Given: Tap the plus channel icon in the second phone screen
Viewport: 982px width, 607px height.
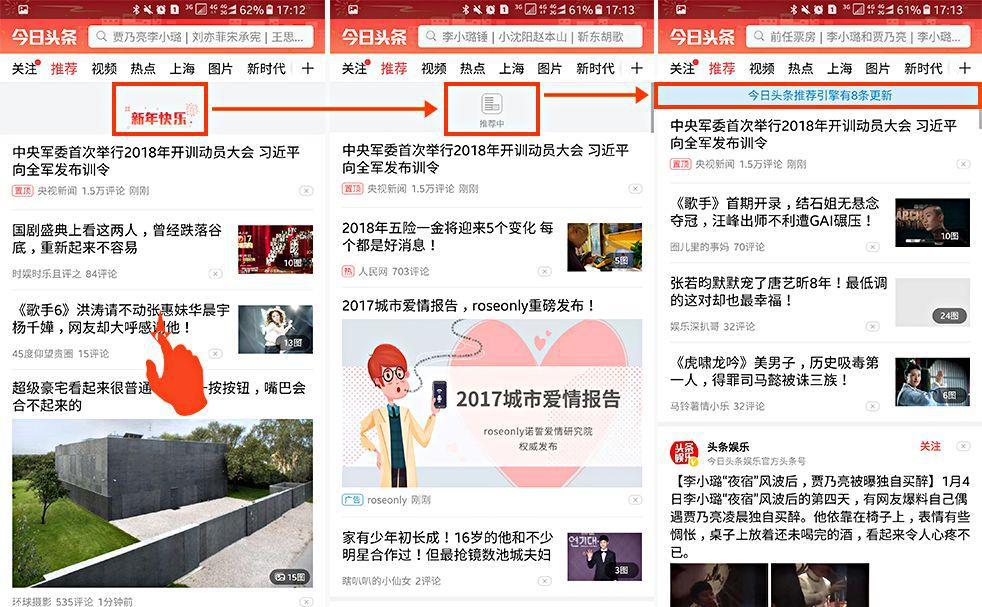Looking at the screenshot, I should pos(637,68).
